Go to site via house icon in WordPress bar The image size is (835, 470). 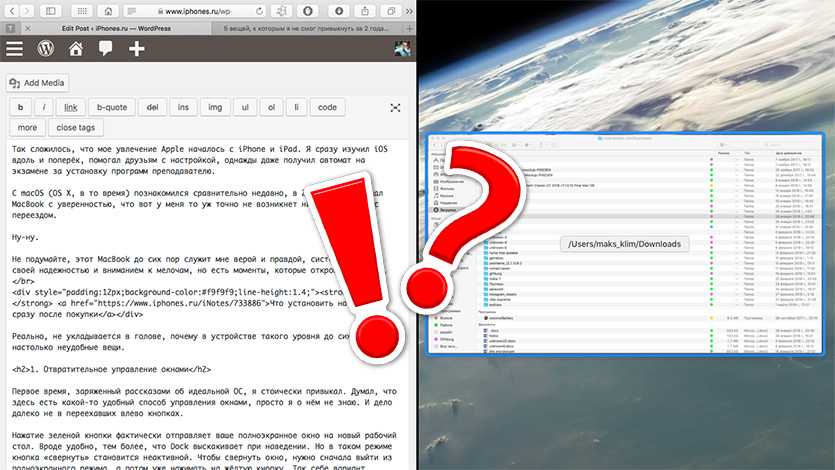[x=76, y=49]
